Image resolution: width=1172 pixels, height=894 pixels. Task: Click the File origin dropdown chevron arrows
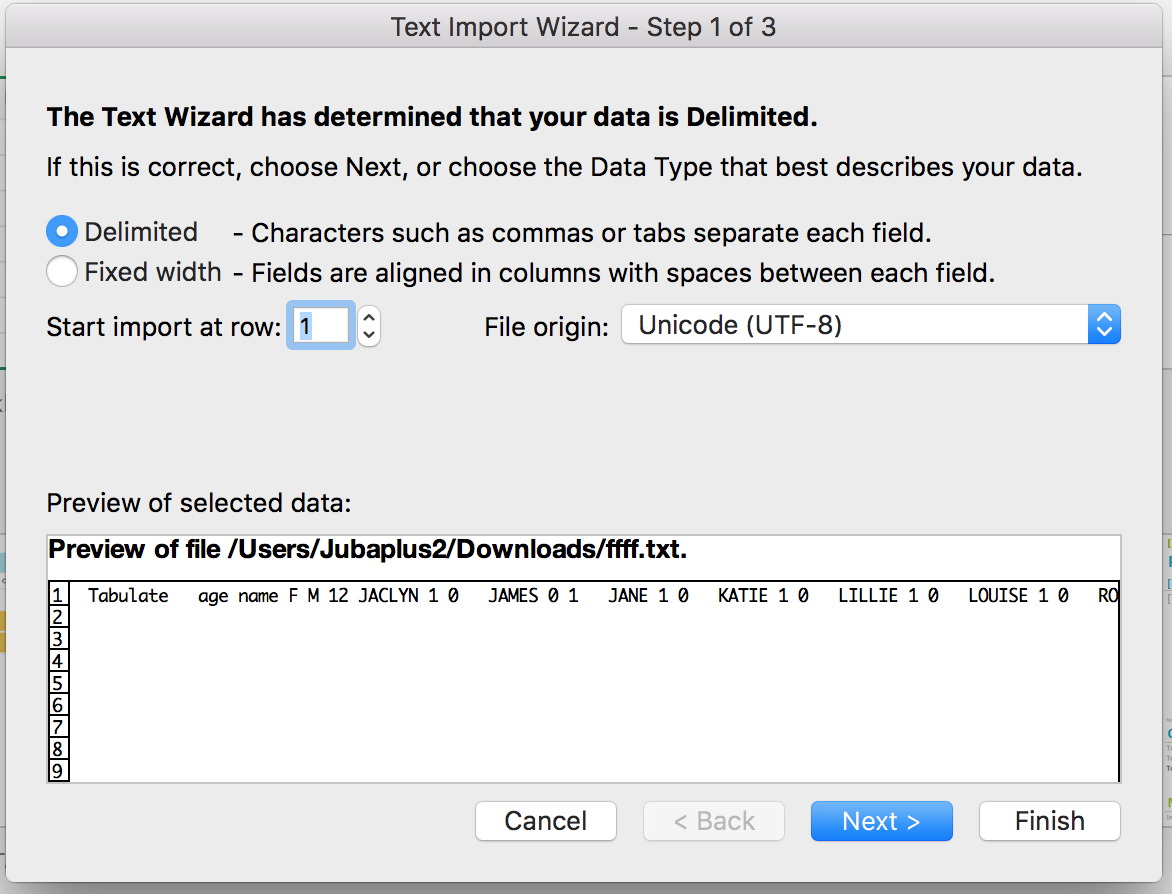tap(1104, 324)
